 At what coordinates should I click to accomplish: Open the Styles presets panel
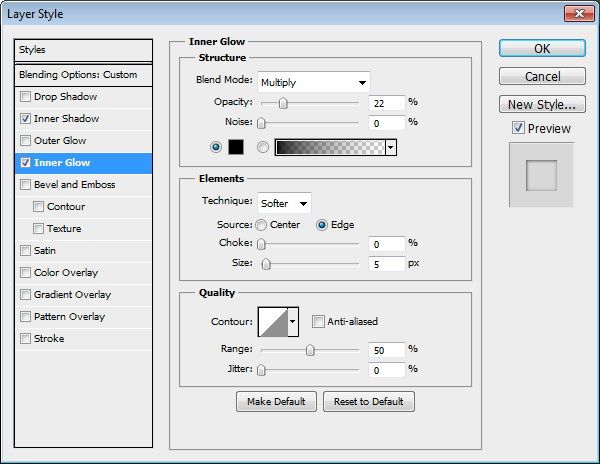[83, 50]
